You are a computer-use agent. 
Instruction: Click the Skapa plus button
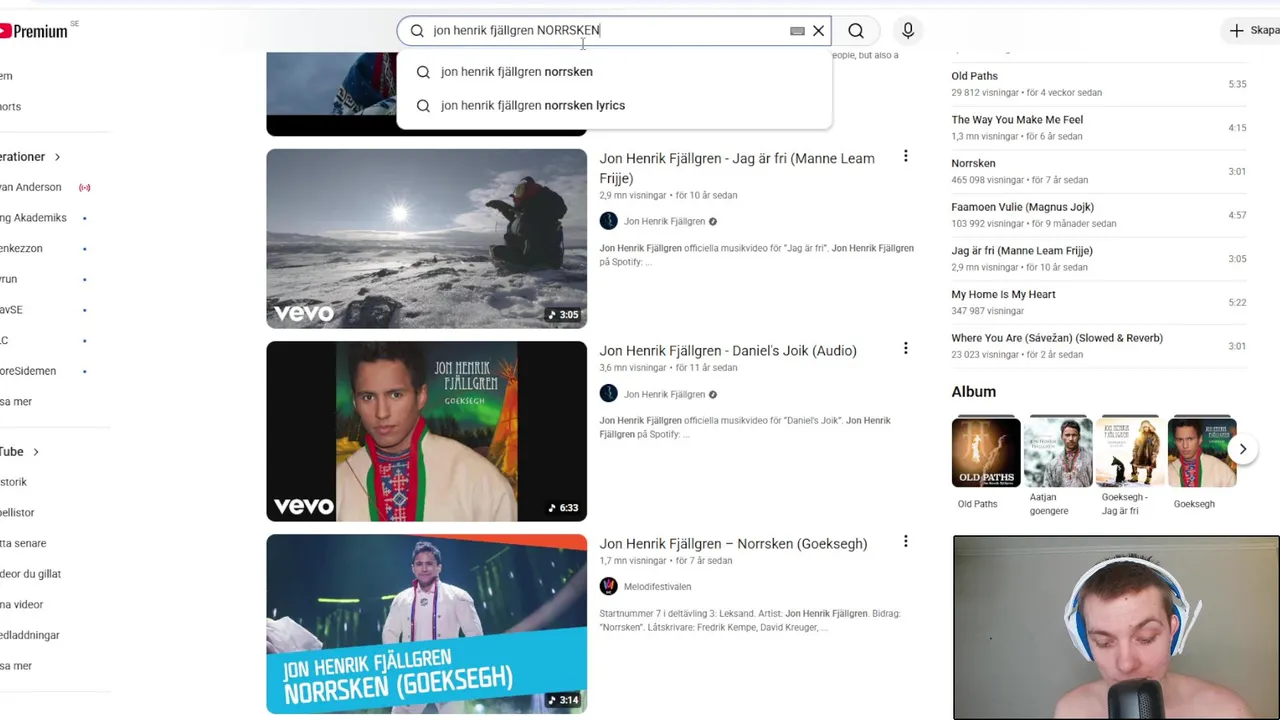pos(1253,31)
